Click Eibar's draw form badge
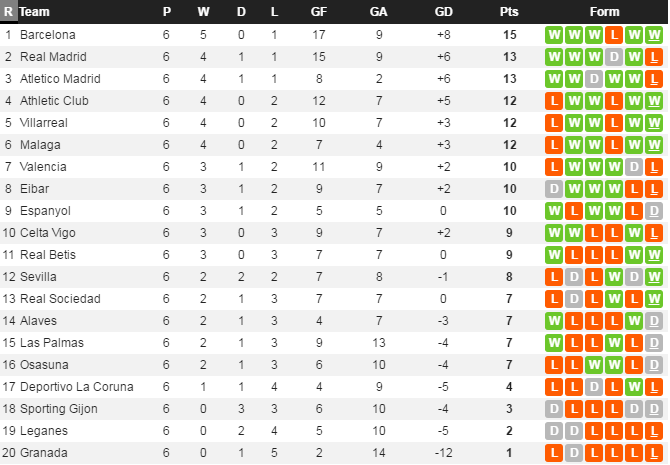This screenshot has height=465, width=670. (554, 189)
